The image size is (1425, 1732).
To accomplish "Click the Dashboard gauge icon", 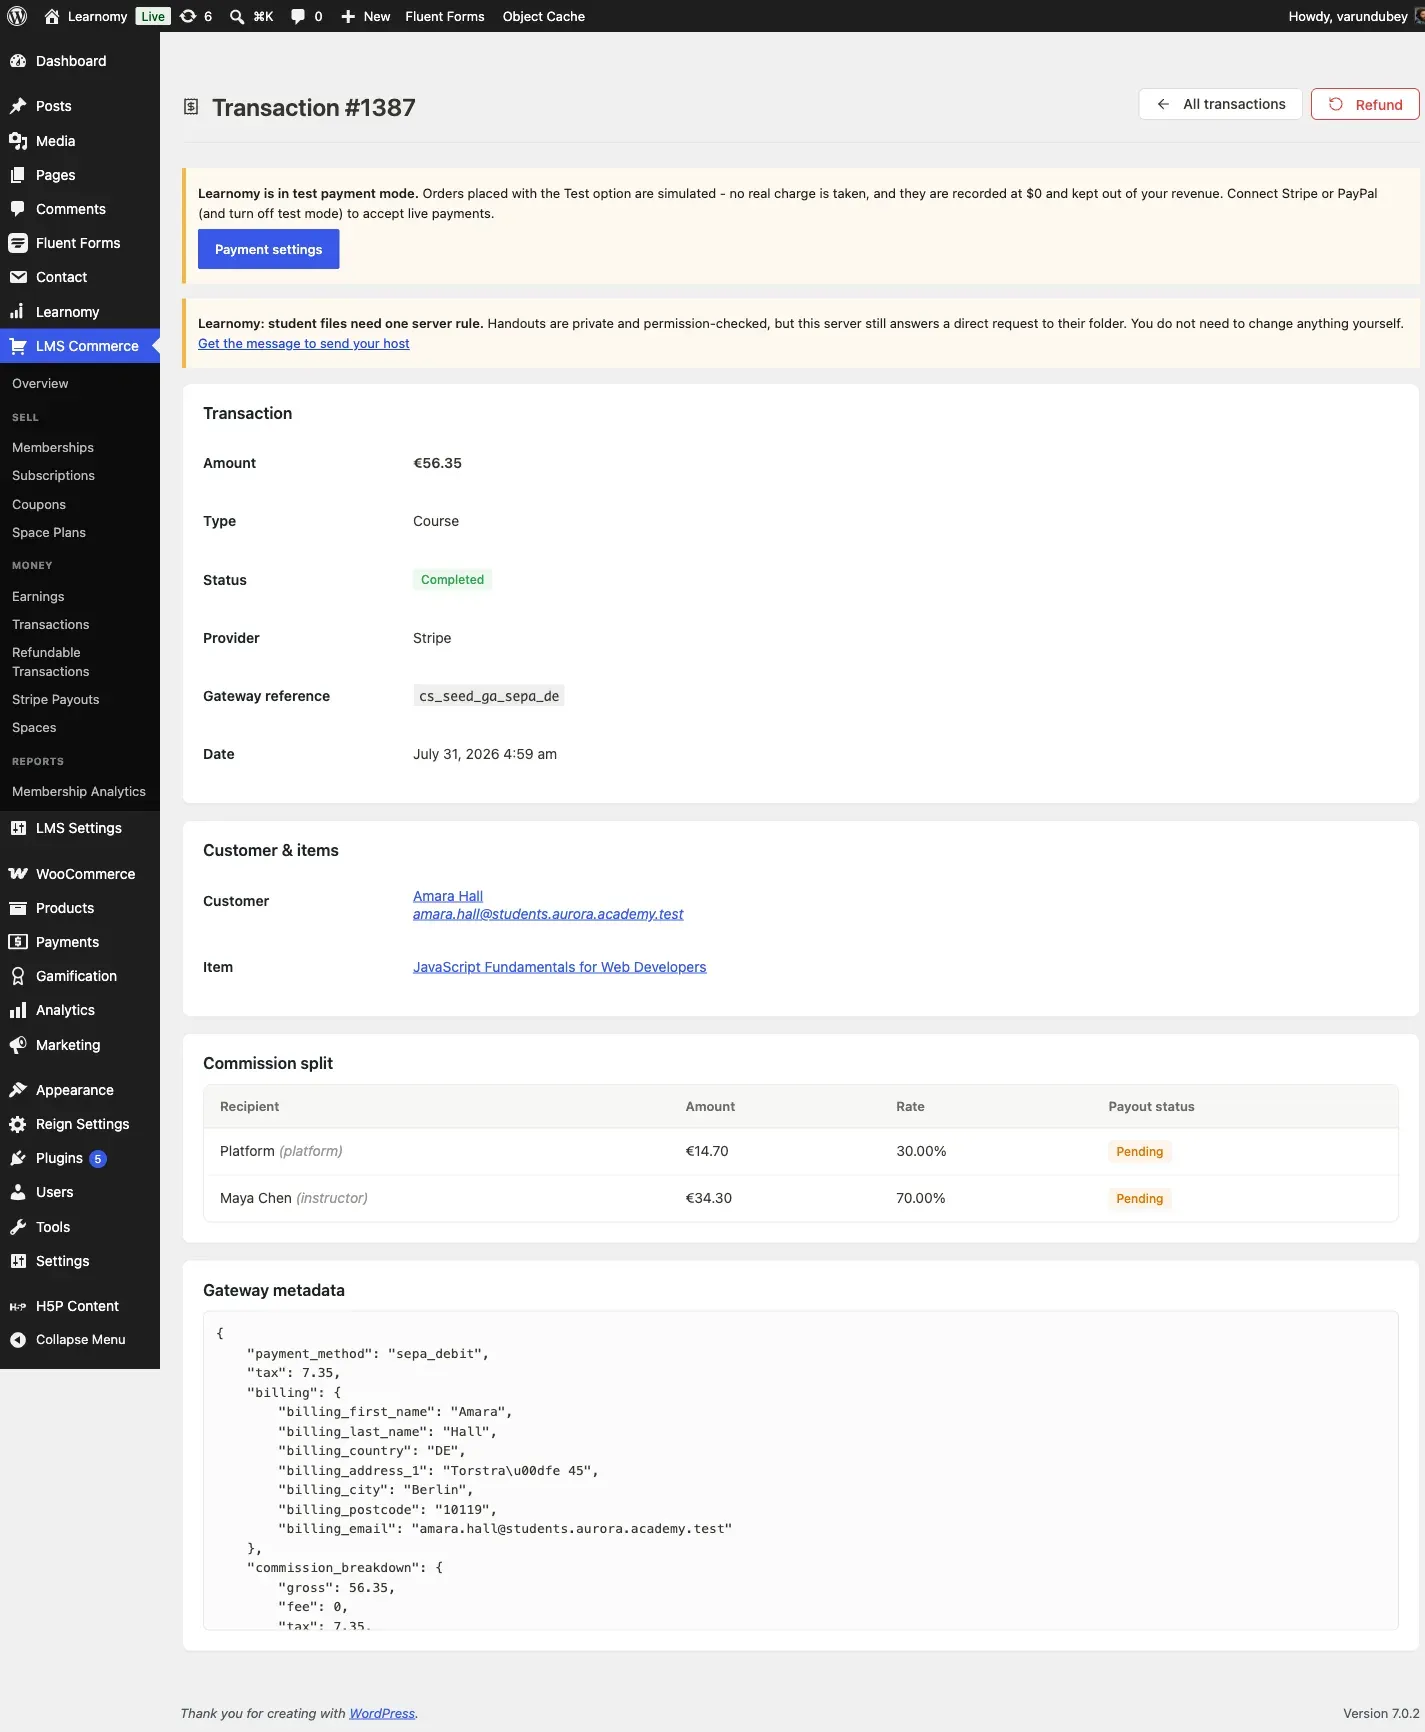I will (18, 61).
